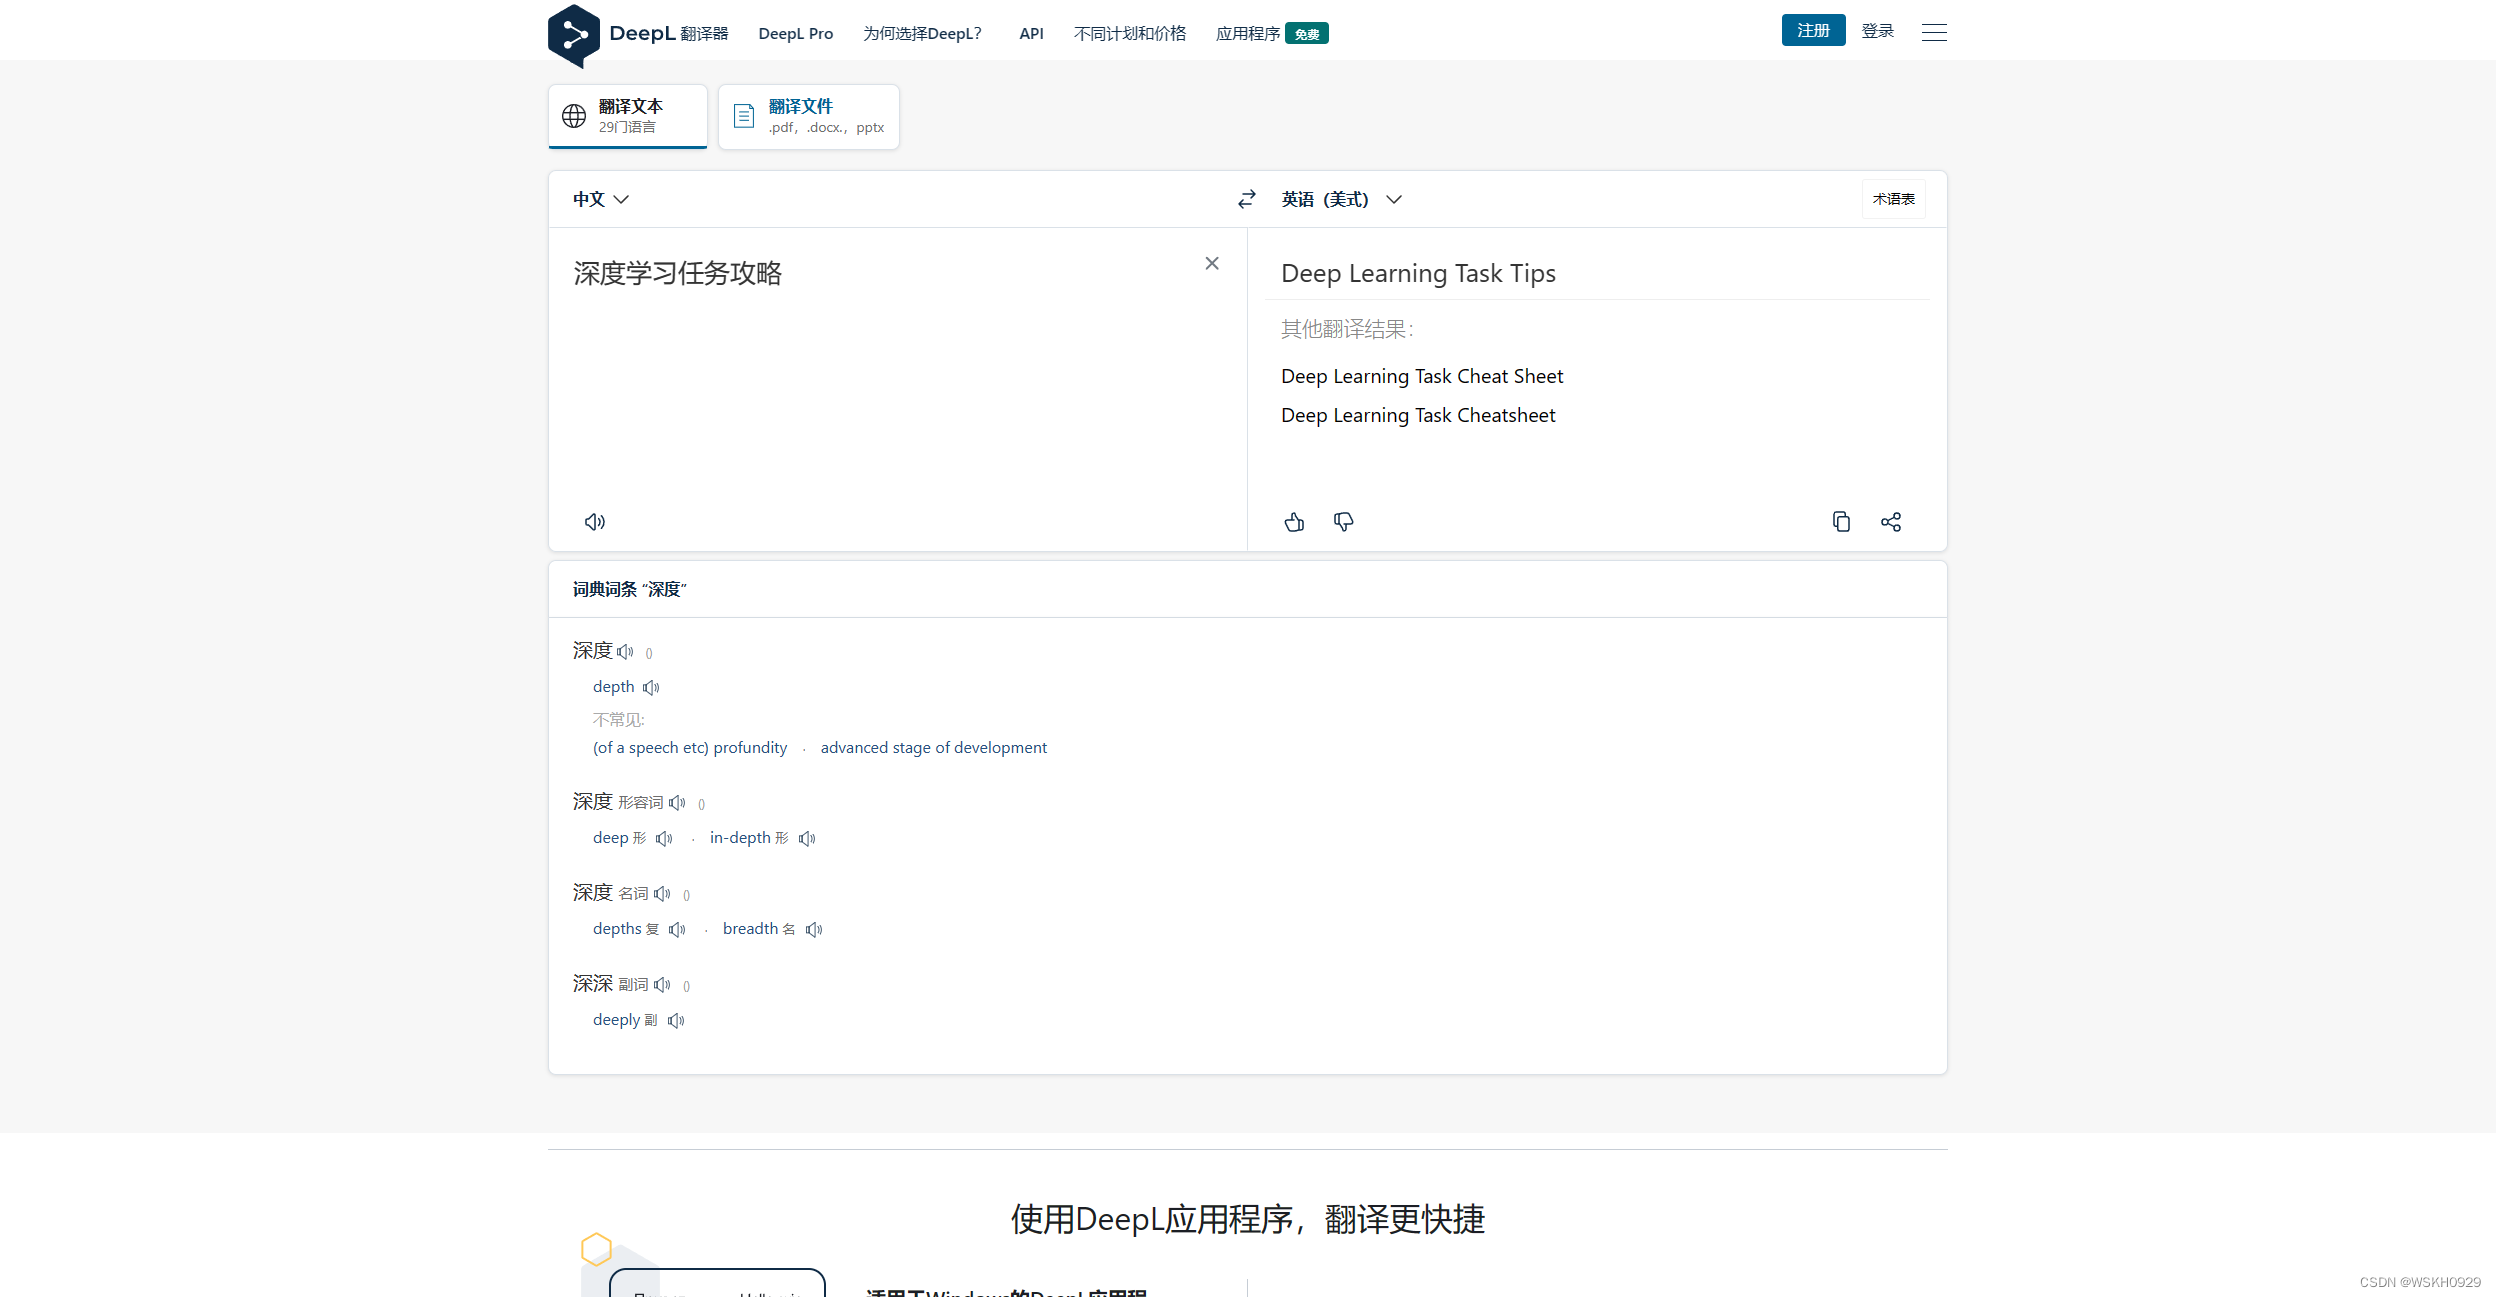The height and width of the screenshot is (1297, 2496).
Task: Open the 中文 source language dropdown
Action: (x=600, y=200)
